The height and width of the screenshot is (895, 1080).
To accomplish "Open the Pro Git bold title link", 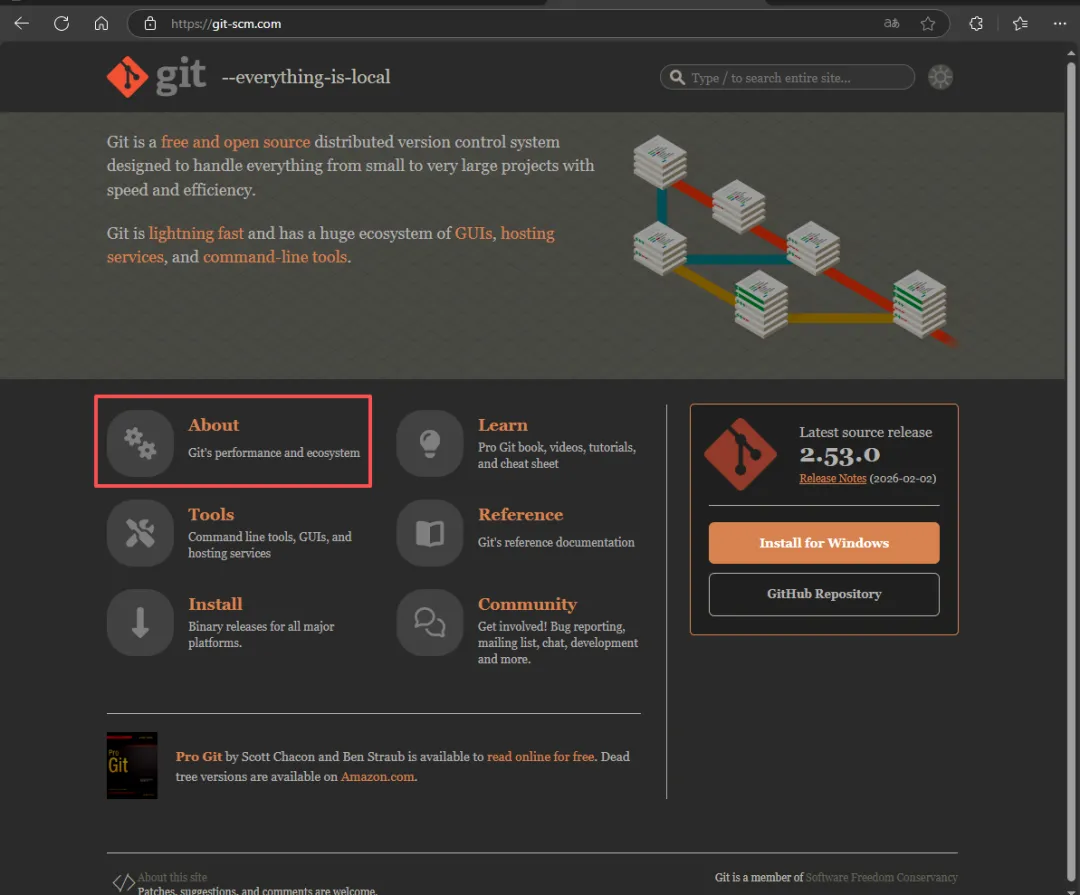I will [x=199, y=757].
